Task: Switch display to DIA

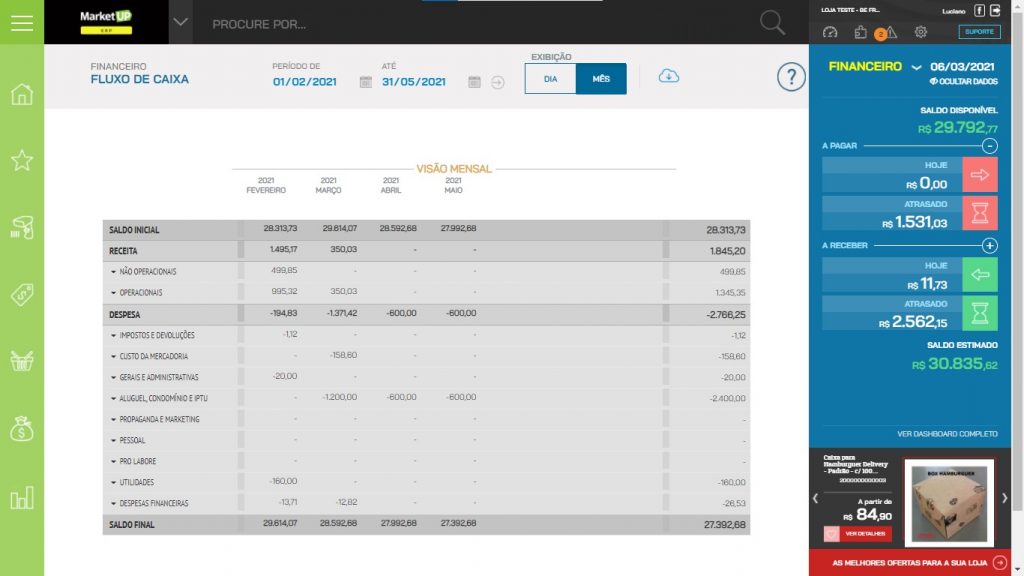Action: point(551,78)
